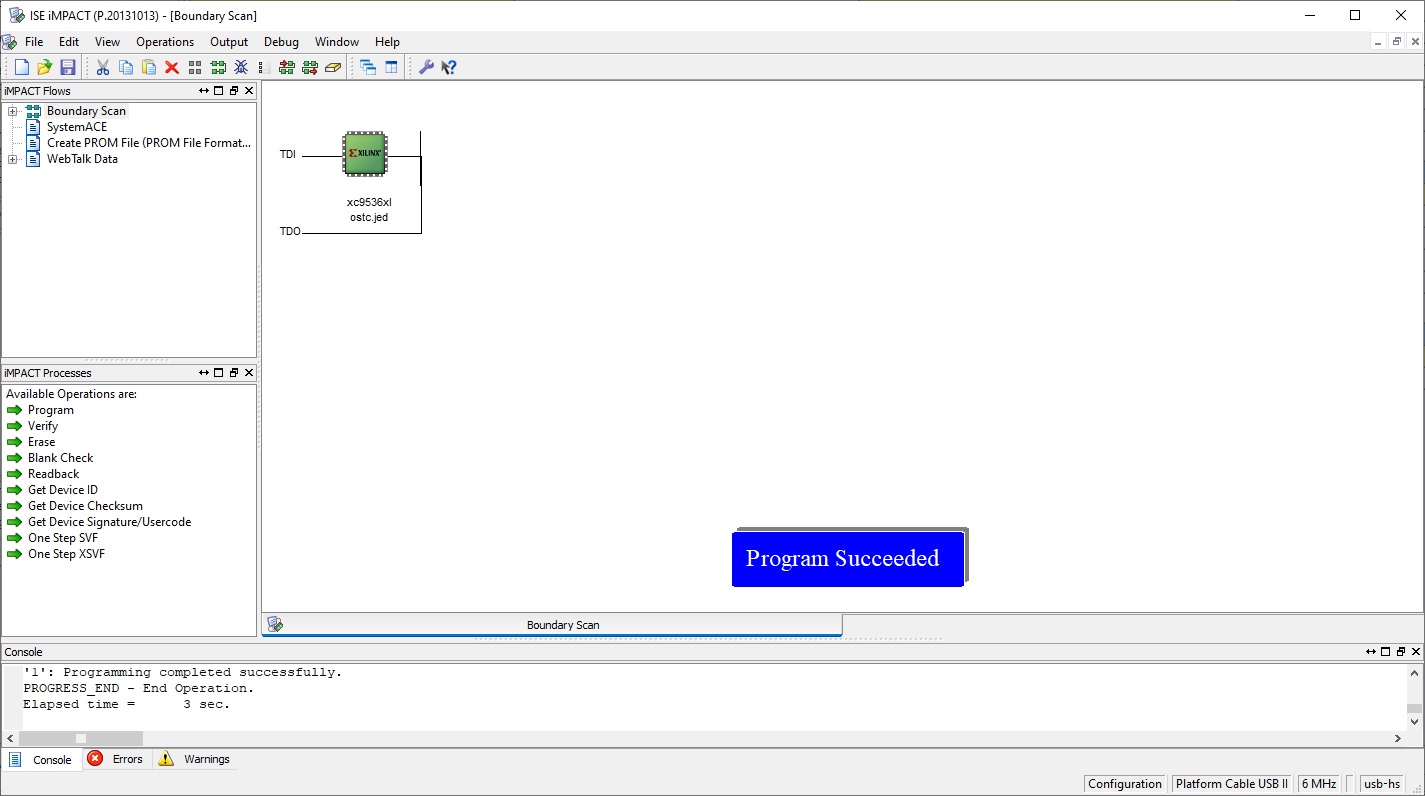Run the Readback operation
The image size is (1425, 796).
click(53, 474)
